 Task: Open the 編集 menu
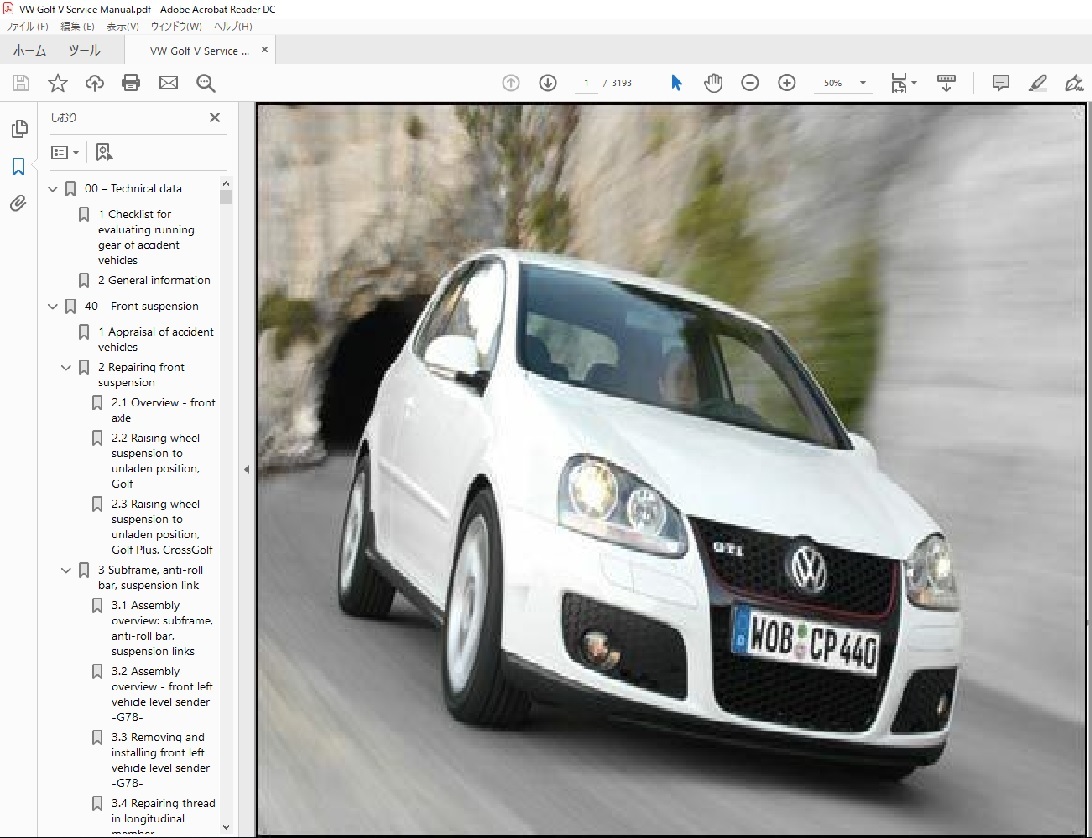click(77, 26)
